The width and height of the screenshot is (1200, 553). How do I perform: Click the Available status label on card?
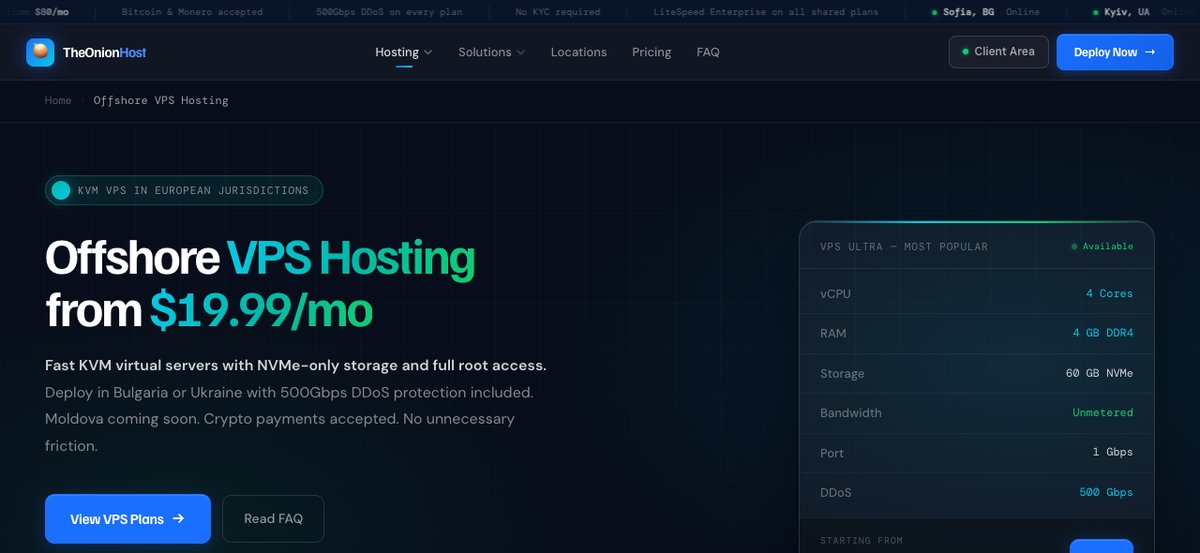point(1102,246)
